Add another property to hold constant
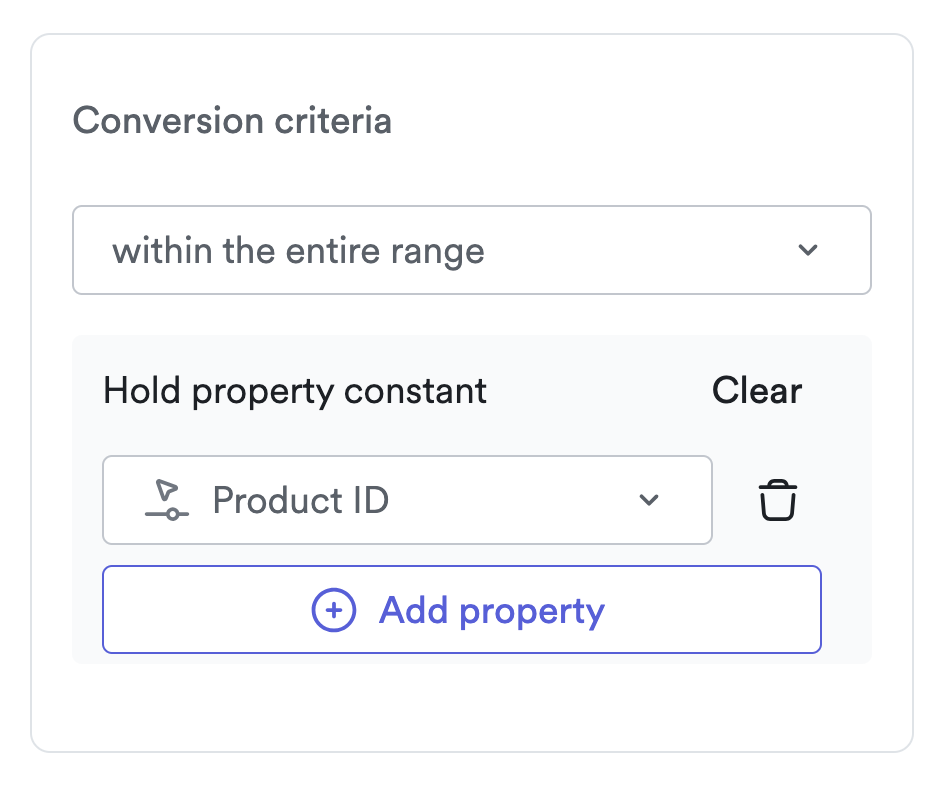The width and height of the screenshot is (946, 788). coord(461,610)
